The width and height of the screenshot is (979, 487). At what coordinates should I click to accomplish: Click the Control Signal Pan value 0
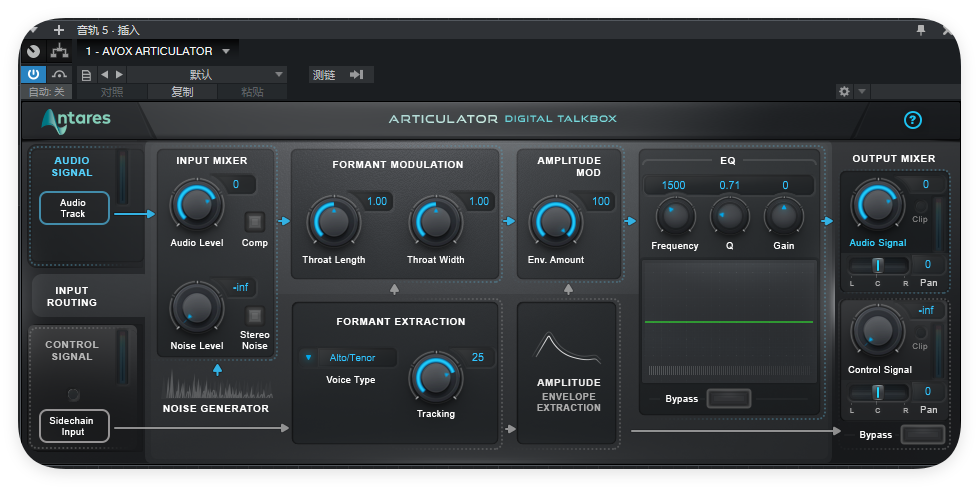point(928,391)
